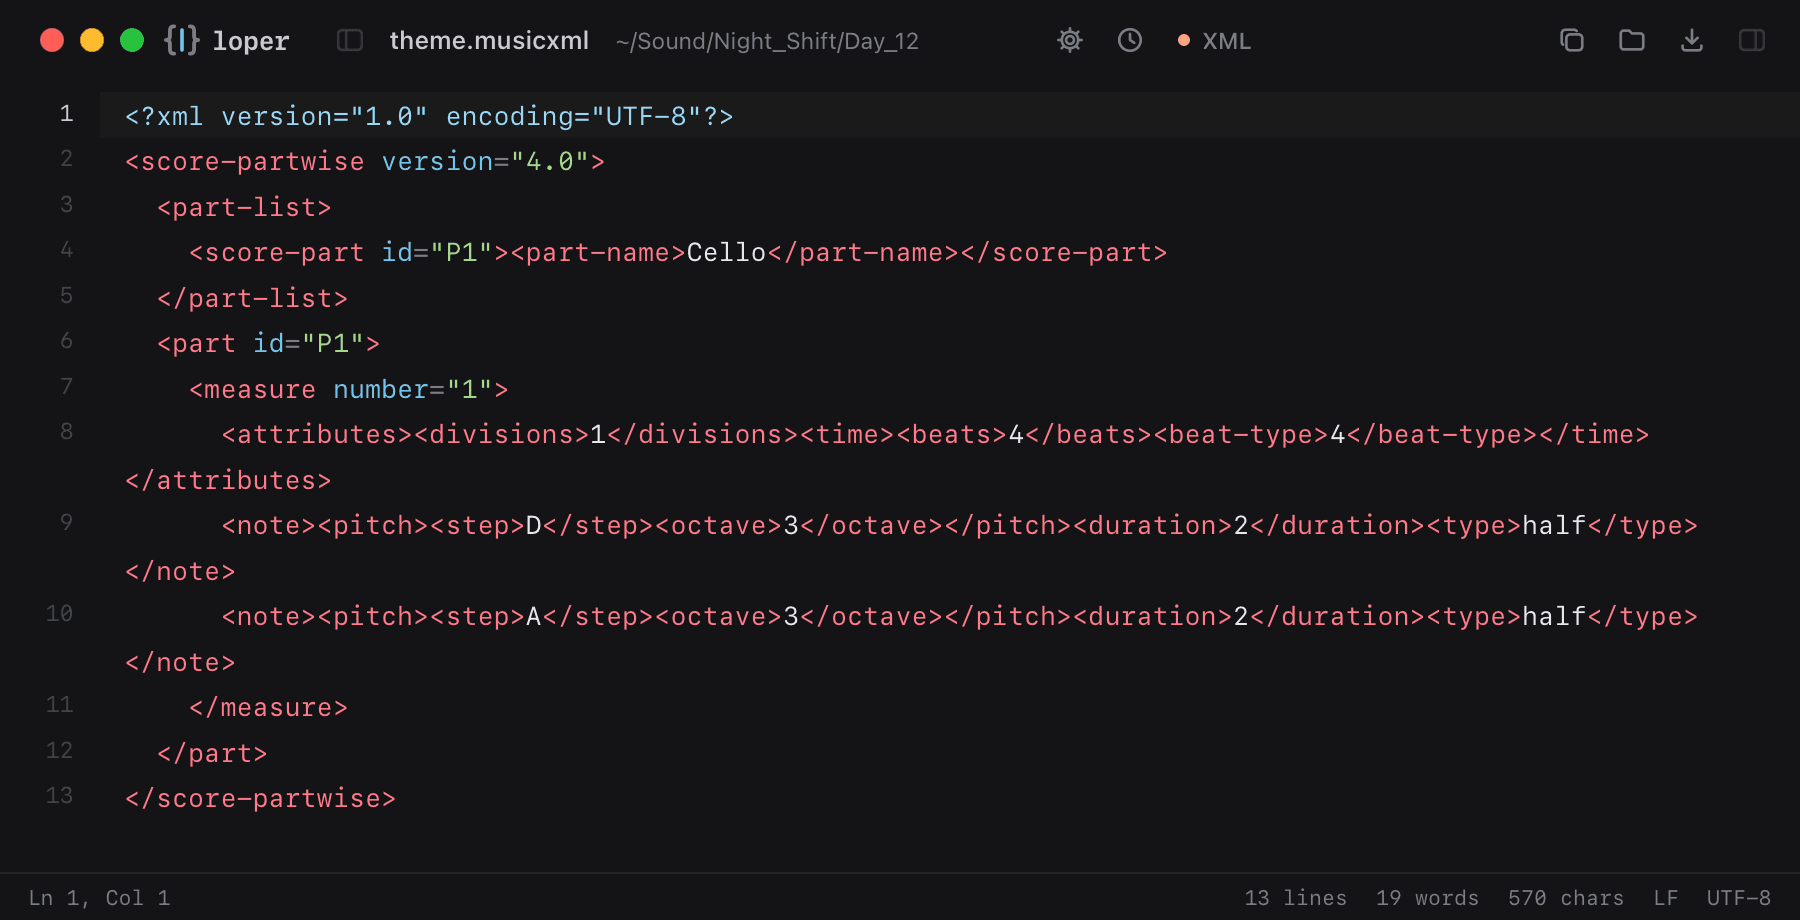Click the Ln 1, Col 1 cursor position
The image size is (1800, 920).
click(99, 898)
